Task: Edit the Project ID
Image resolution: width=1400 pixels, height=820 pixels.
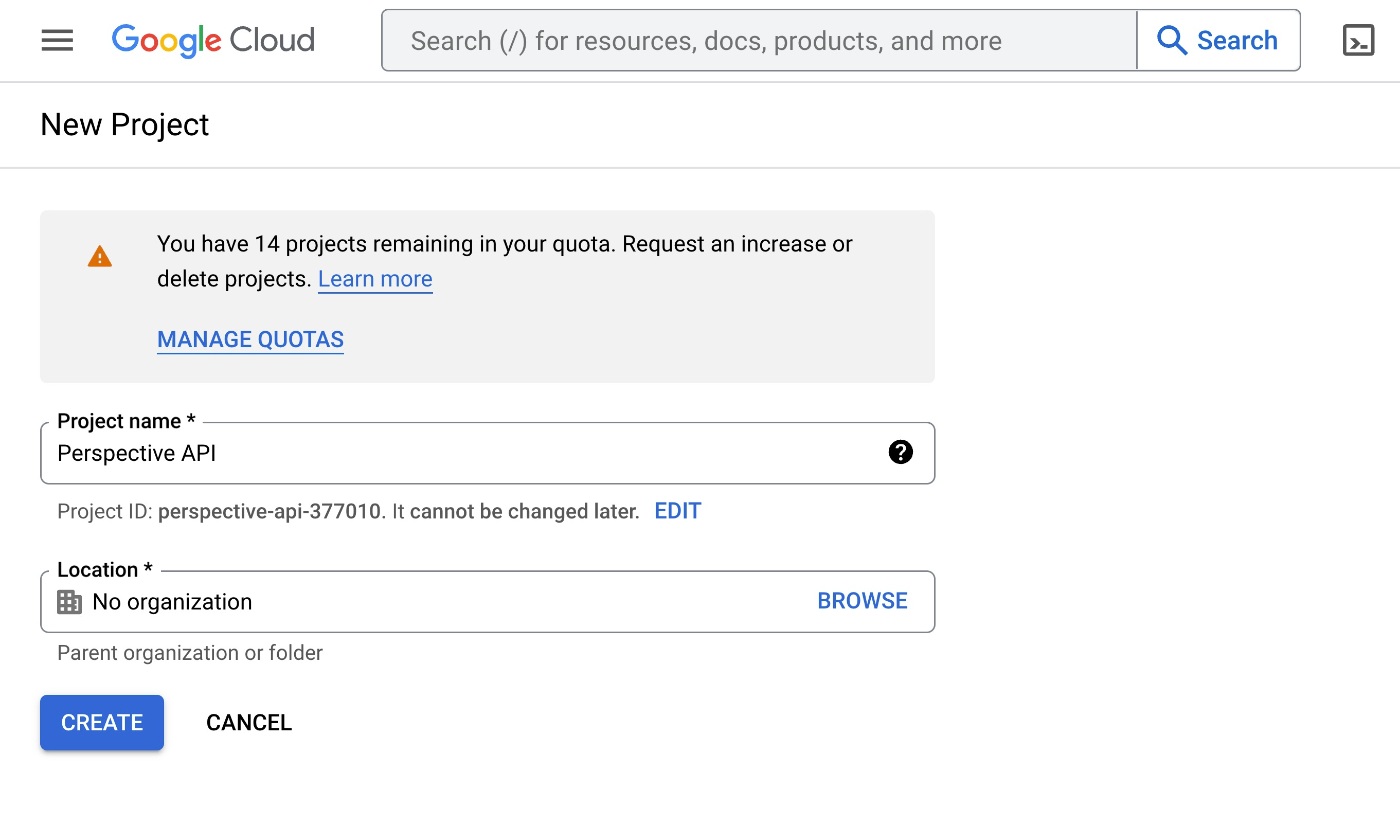Action: tap(678, 511)
